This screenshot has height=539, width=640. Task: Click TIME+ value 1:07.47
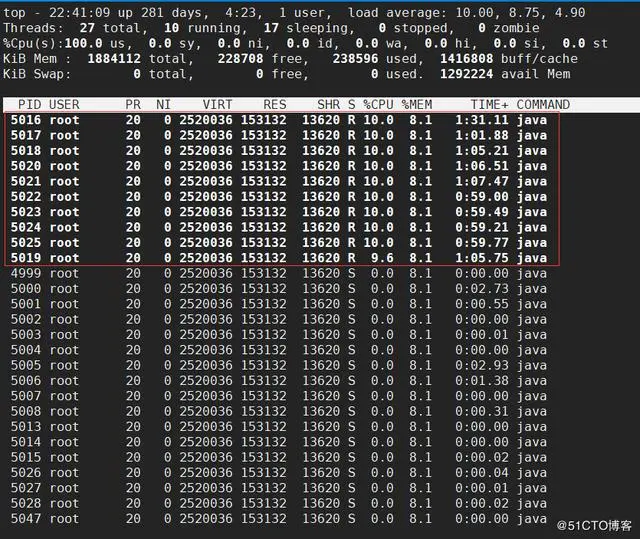click(x=482, y=181)
